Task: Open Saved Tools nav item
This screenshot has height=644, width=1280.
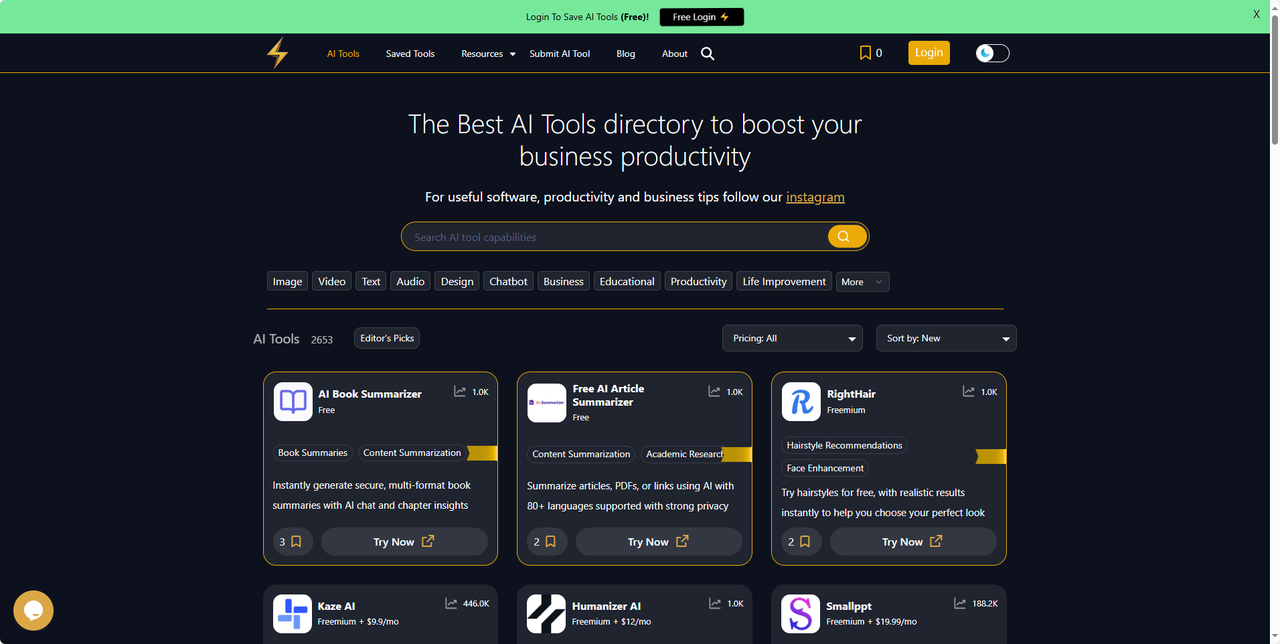Action: pos(410,54)
